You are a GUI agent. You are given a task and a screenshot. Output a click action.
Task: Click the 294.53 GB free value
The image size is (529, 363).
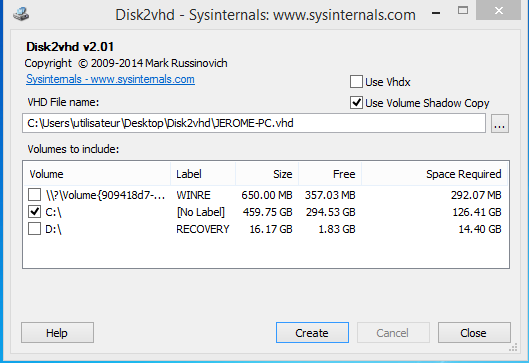coord(331,212)
